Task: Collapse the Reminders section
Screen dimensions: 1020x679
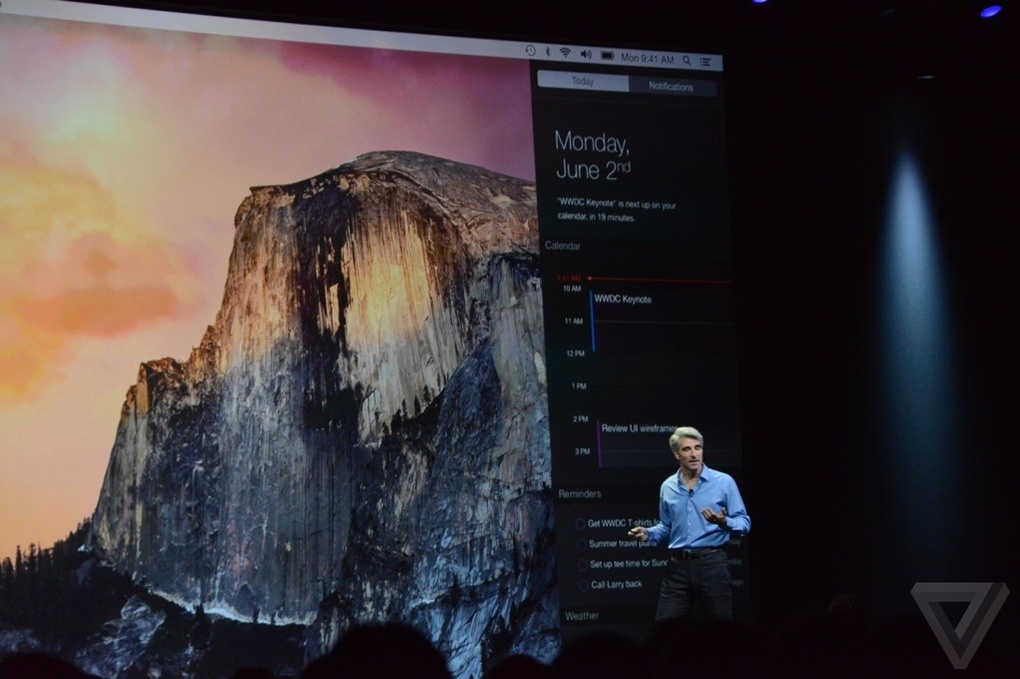Action: coord(580,494)
